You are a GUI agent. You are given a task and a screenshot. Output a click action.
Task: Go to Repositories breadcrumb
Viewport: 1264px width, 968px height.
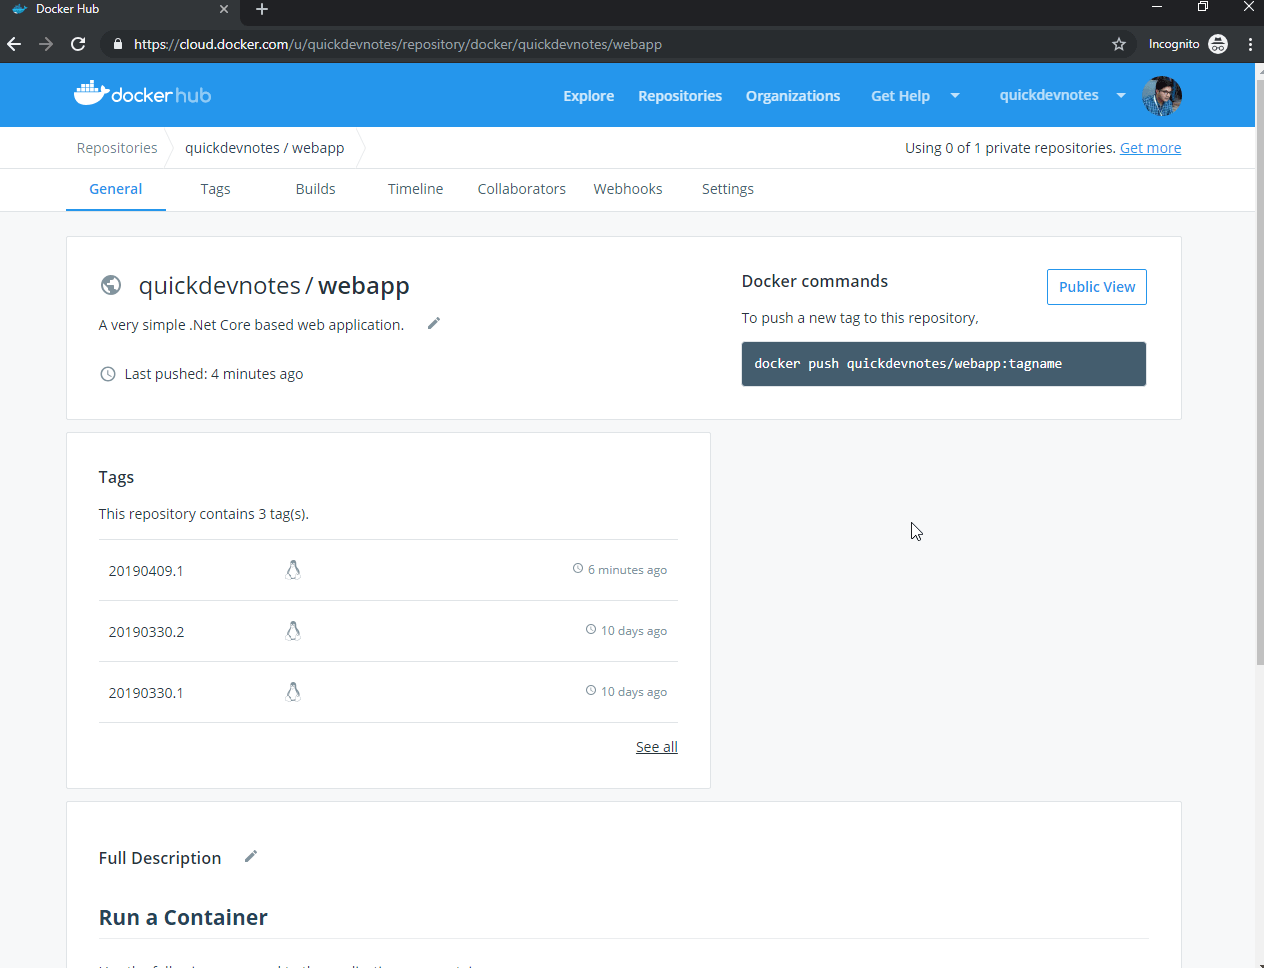[x=117, y=148]
